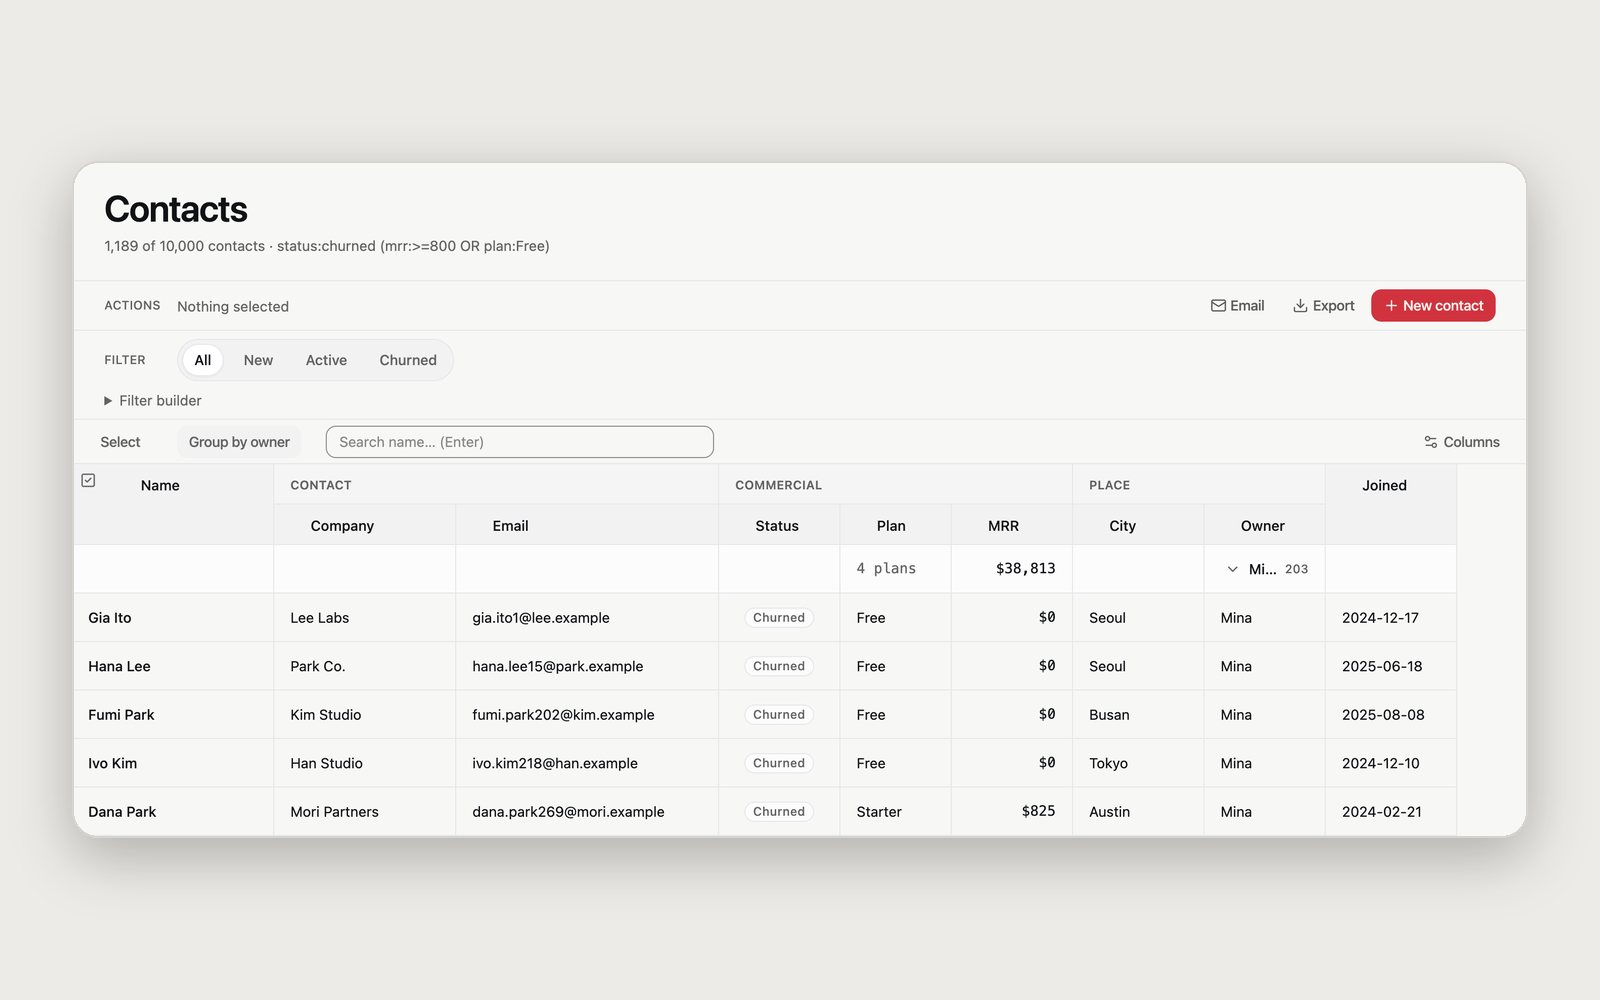Click the Select button
The height and width of the screenshot is (1000, 1600).
pos(120,442)
